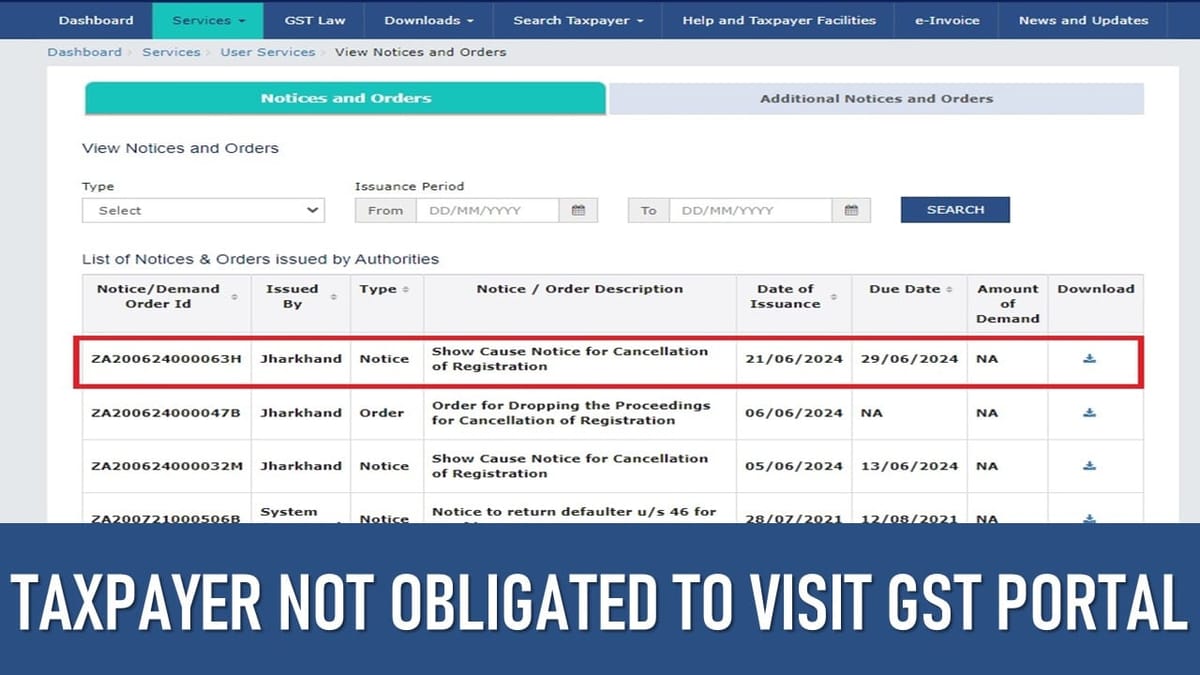Open the Search Taxpayer menu

tap(576, 19)
